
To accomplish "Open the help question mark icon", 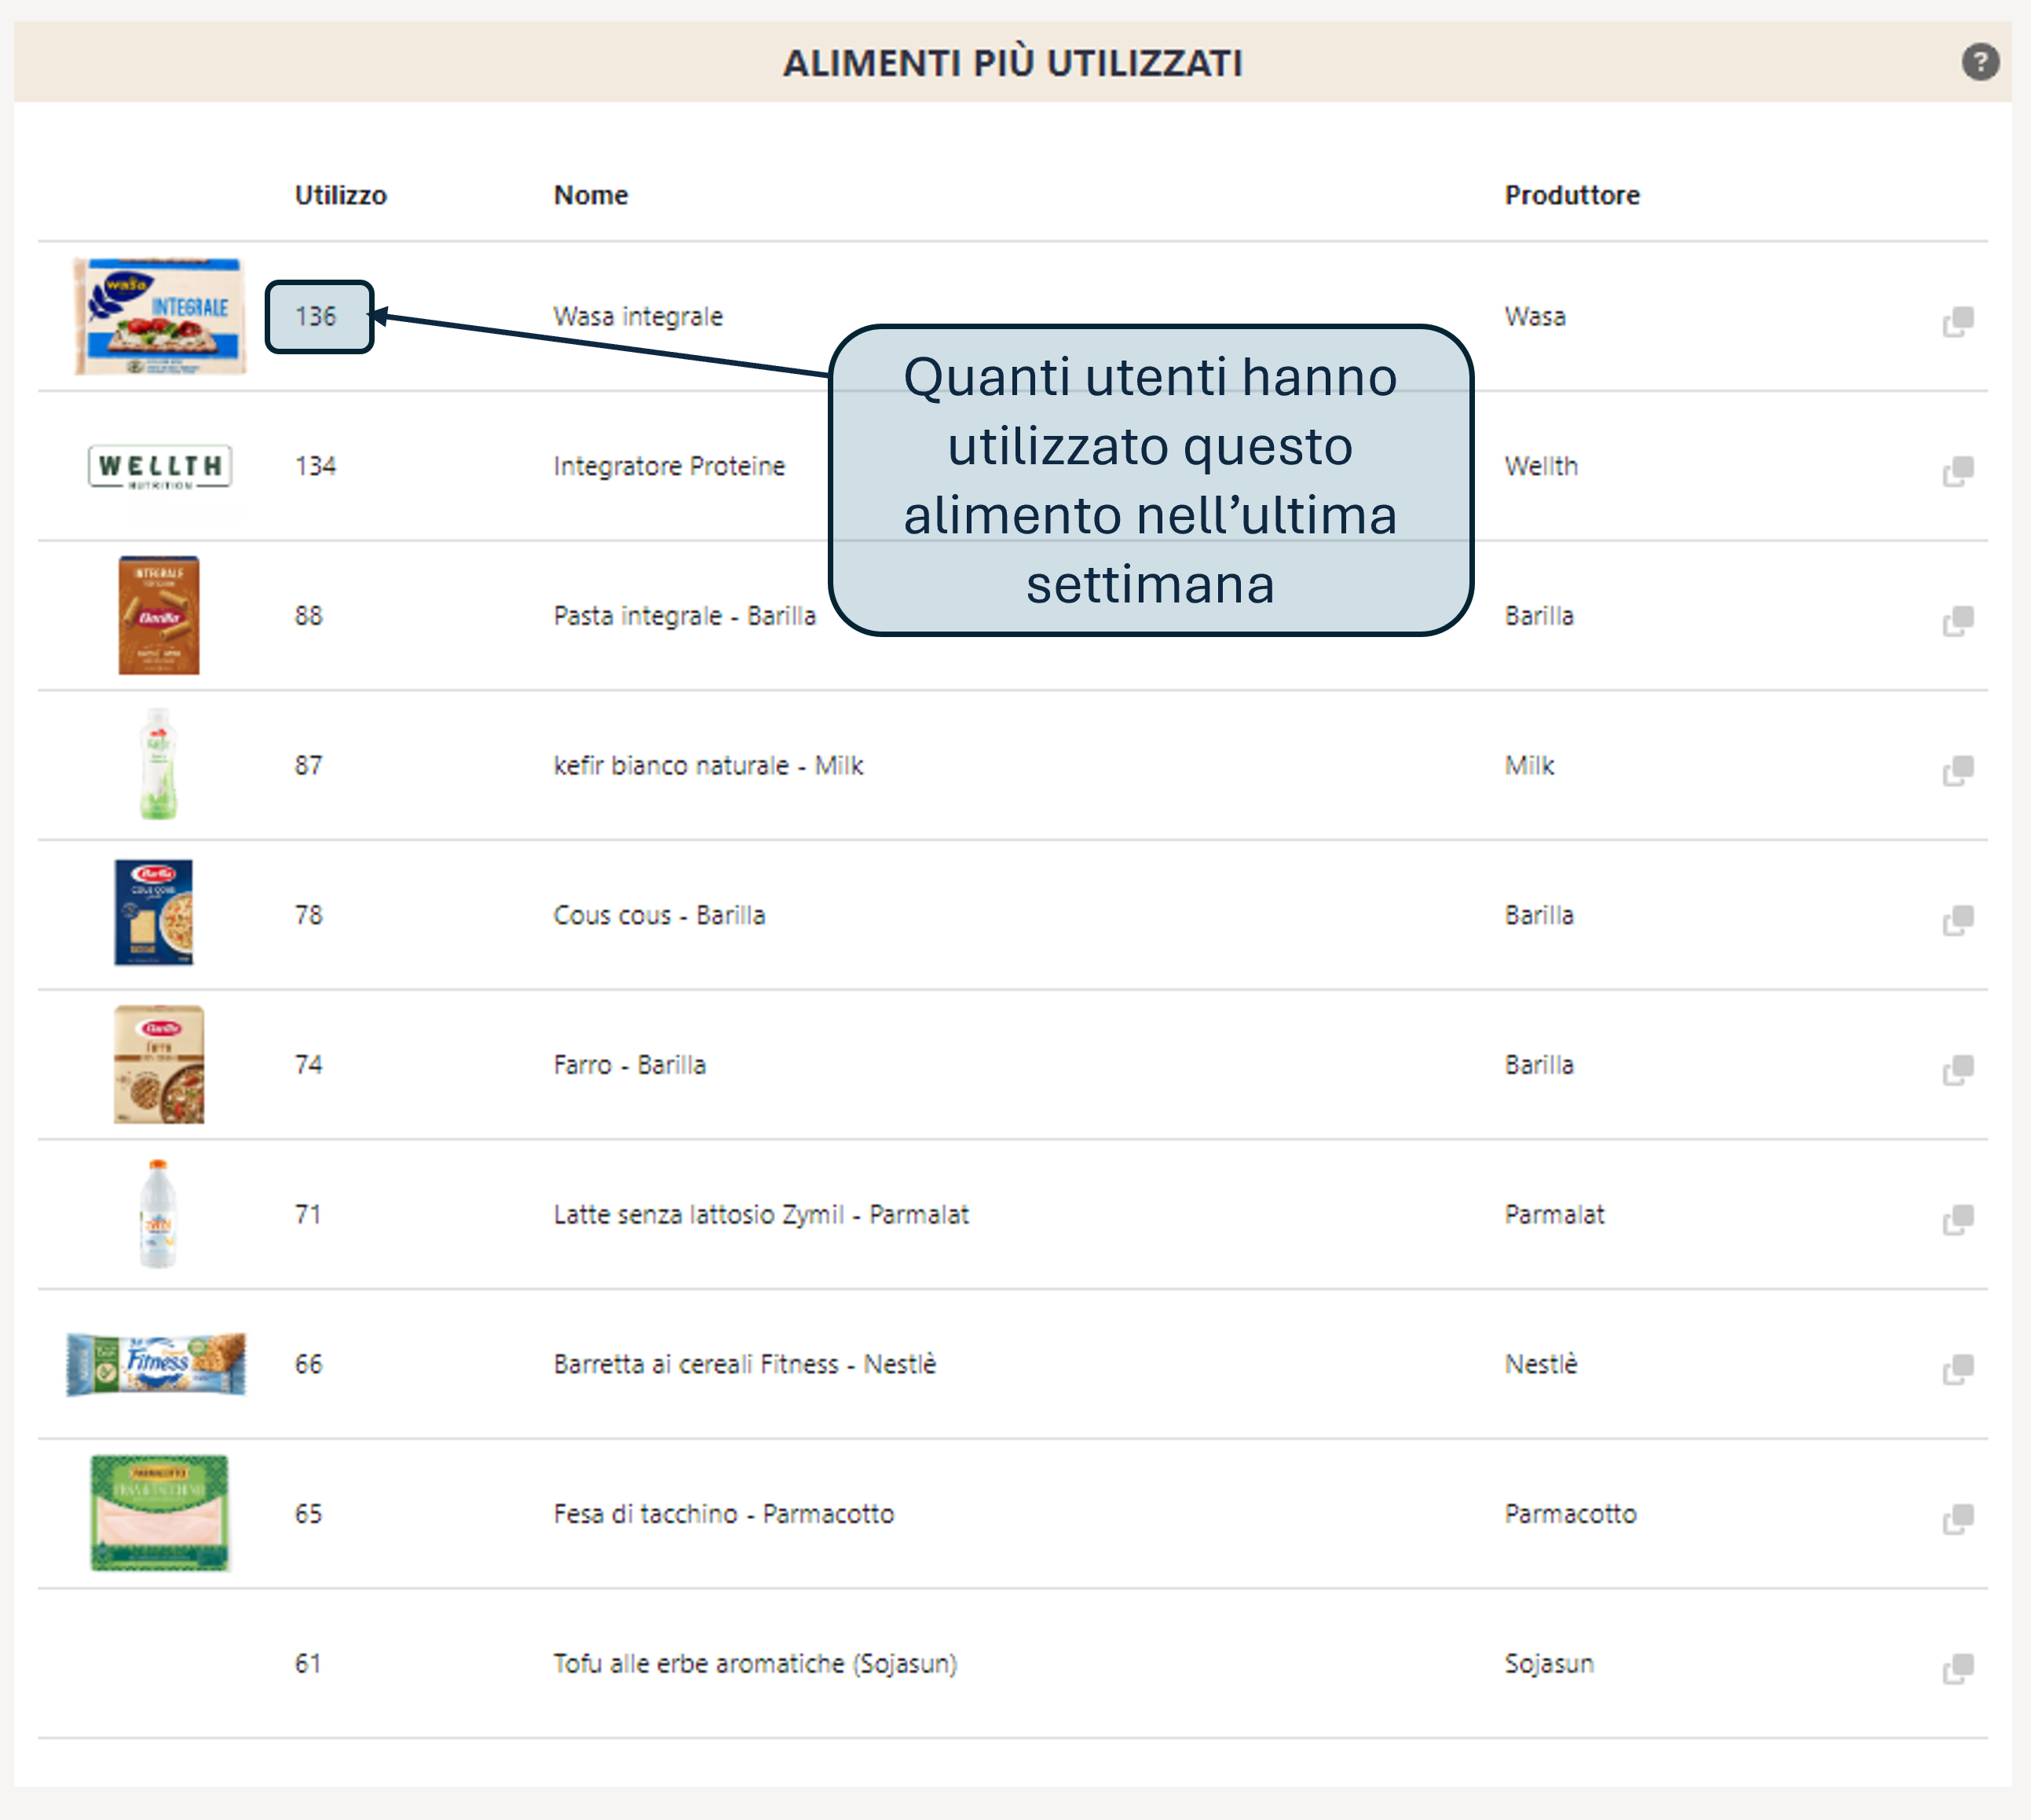I will (x=1980, y=62).
